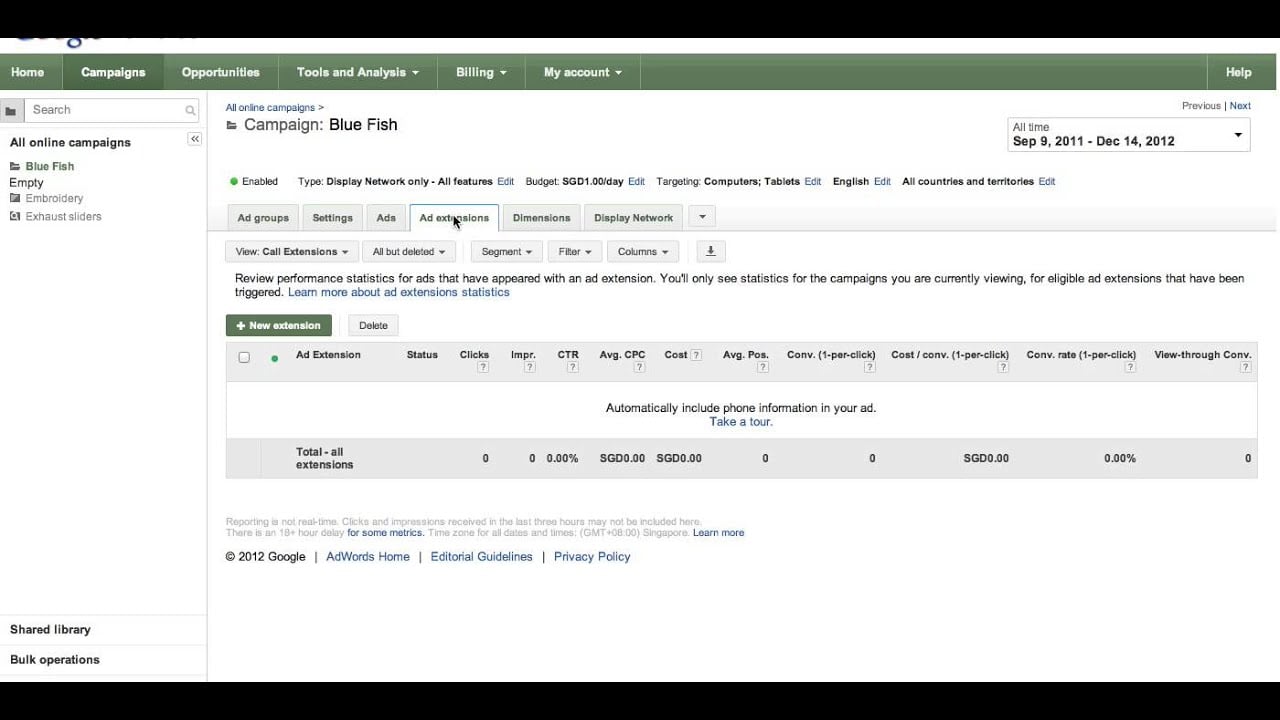This screenshot has height=720, width=1280.
Task: Collapse the left sidebar with the double-arrow icon
Action: pos(195,139)
